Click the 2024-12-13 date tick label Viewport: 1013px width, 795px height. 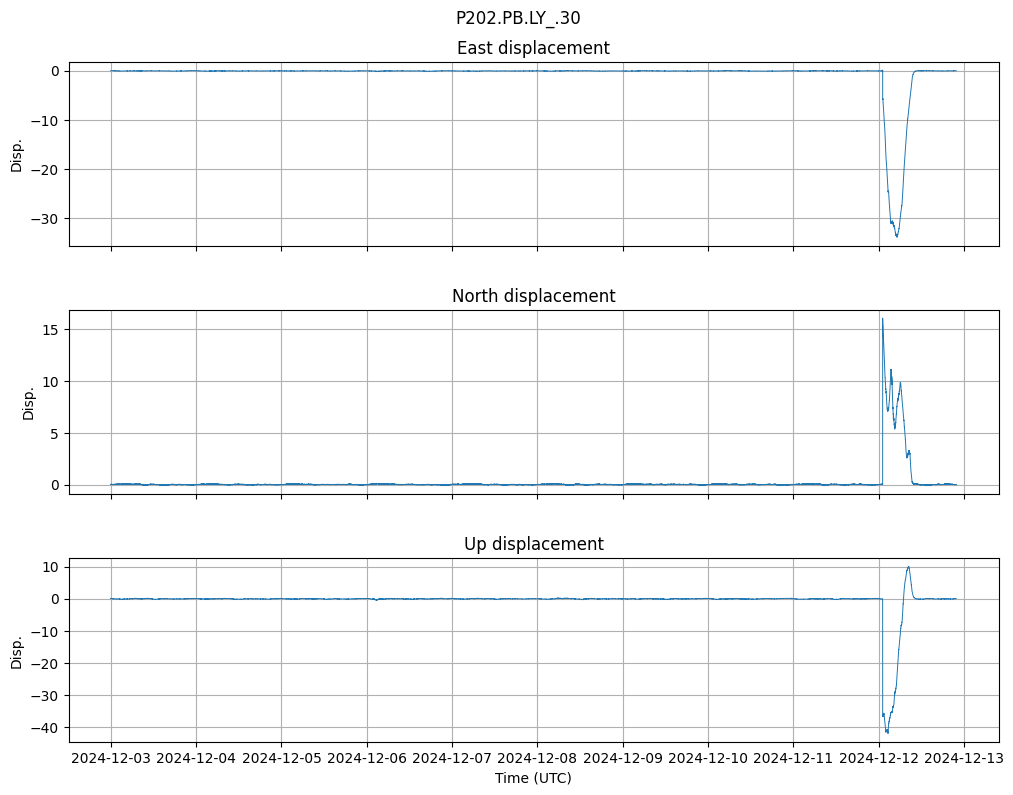click(964, 758)
